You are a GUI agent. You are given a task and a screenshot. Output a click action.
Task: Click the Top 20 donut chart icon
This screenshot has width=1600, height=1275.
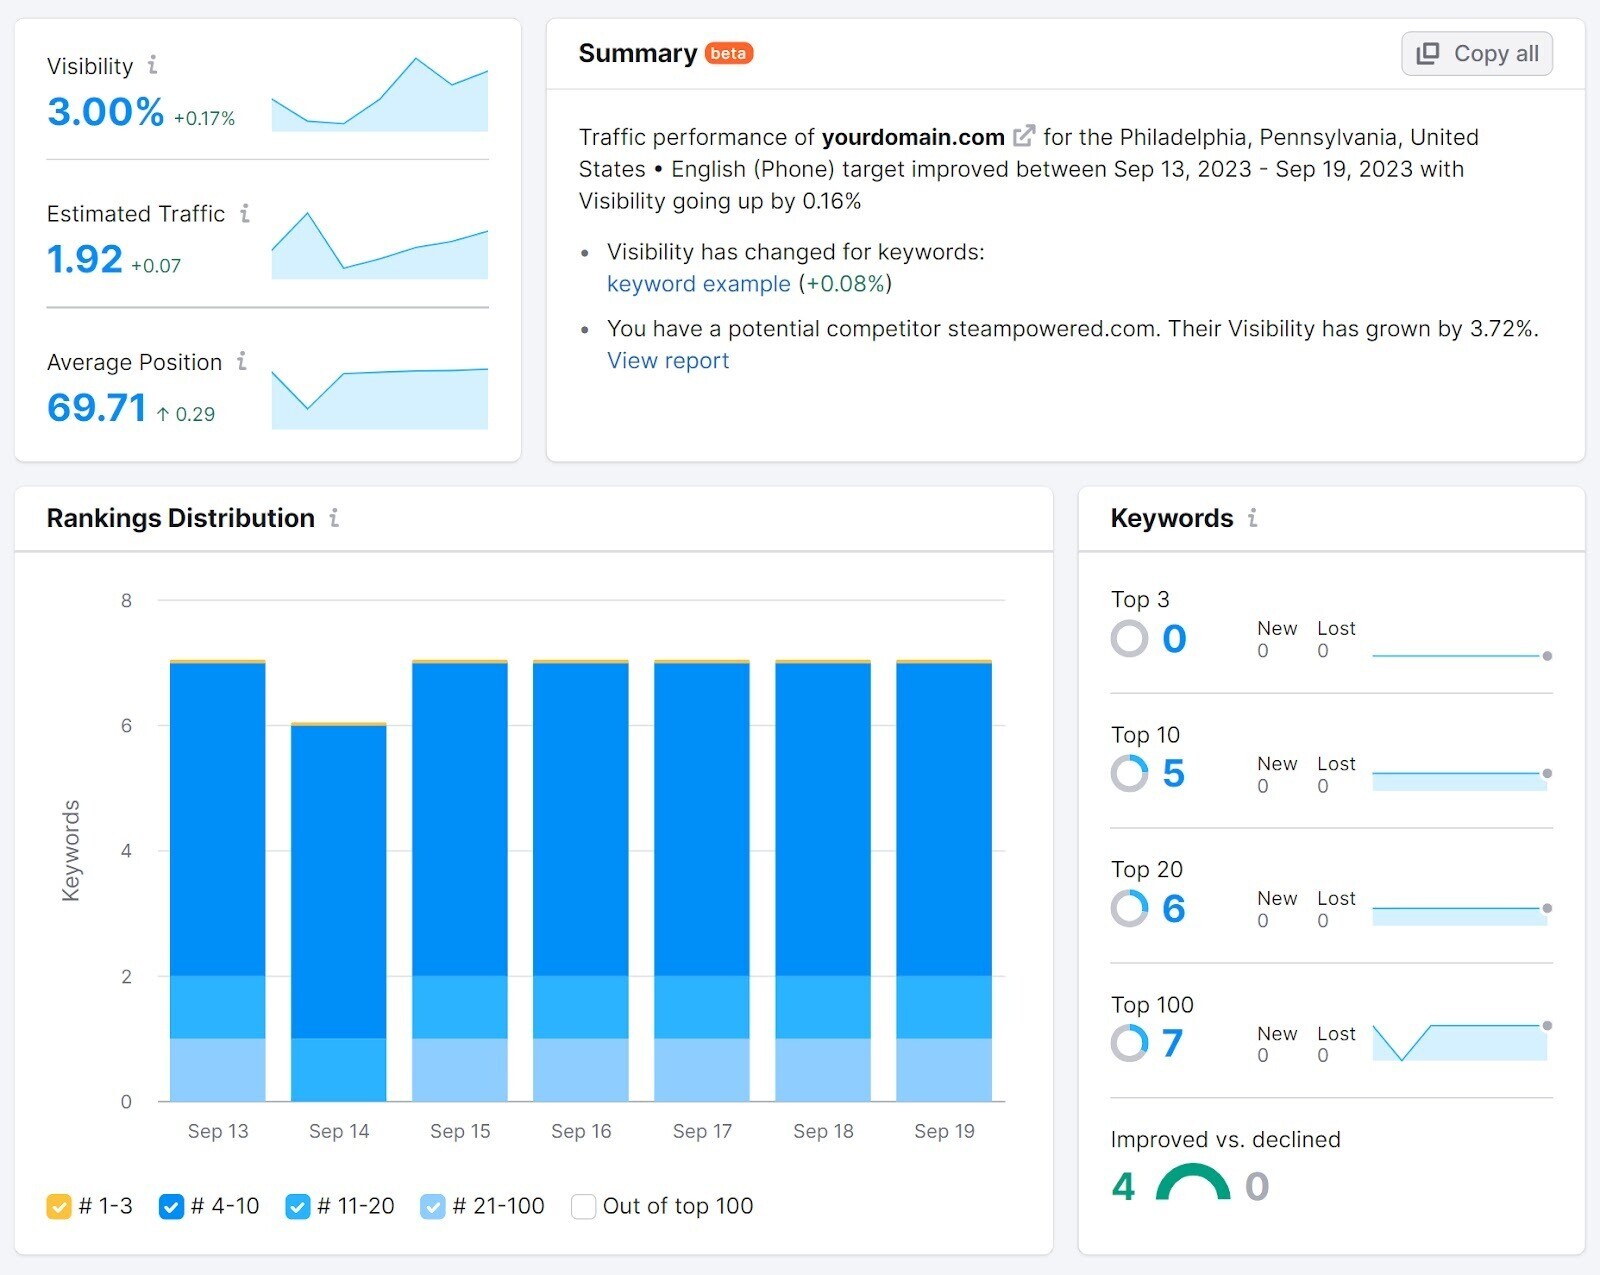(x=1130, y=908)
